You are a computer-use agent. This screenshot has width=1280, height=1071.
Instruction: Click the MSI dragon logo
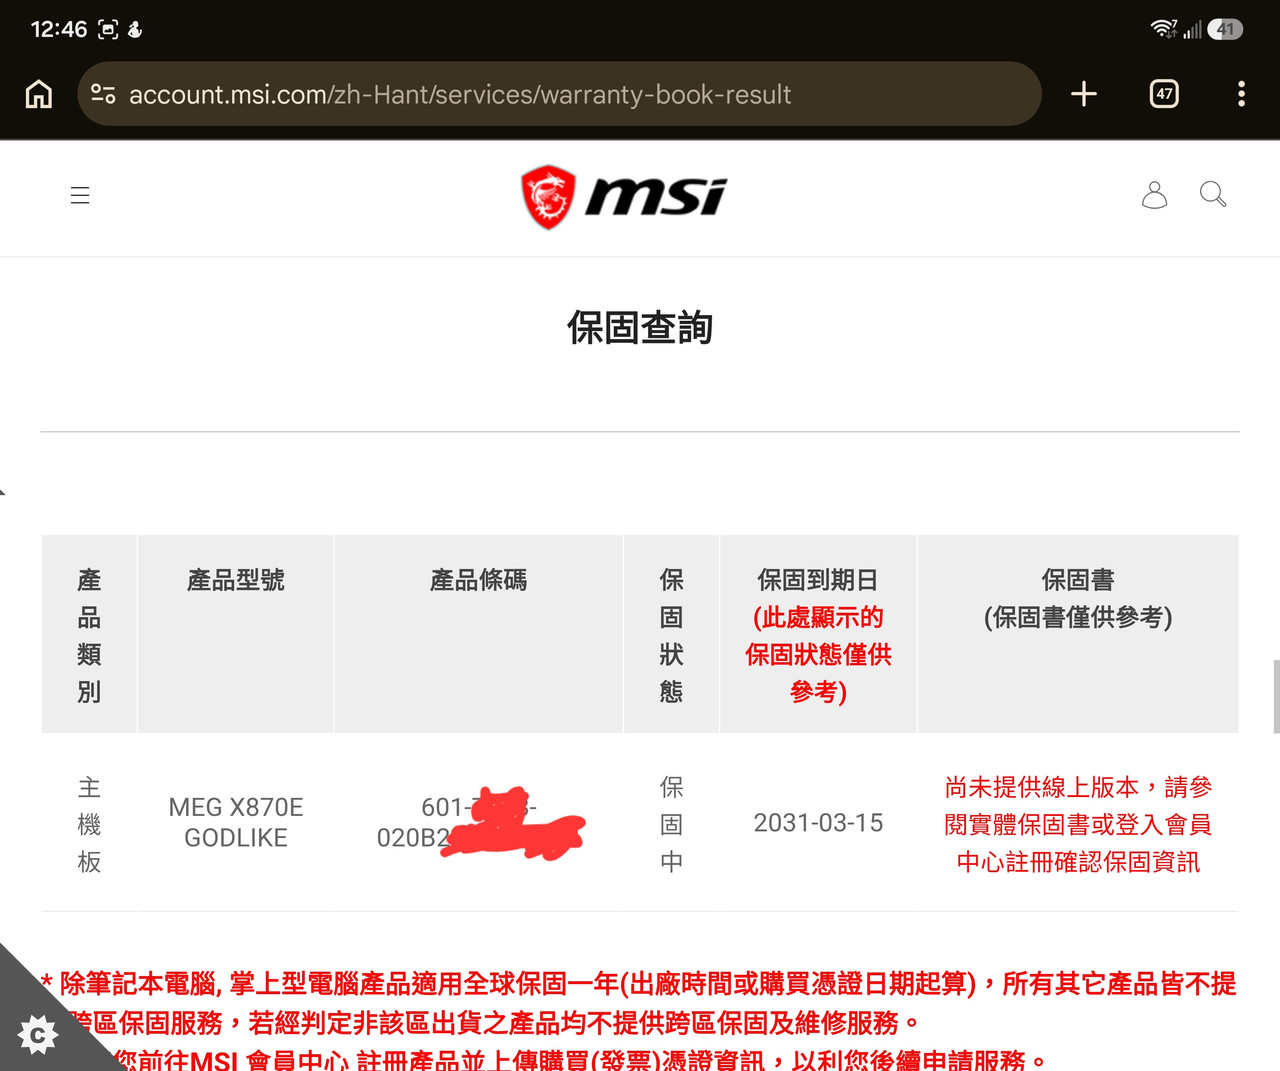(624, 197)
